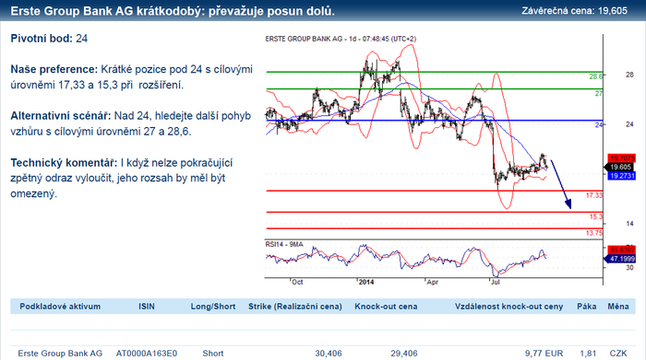Screen dimensions: 646x360
Task: Click the red 19.7075 price tag
Action: click(622, 158)
